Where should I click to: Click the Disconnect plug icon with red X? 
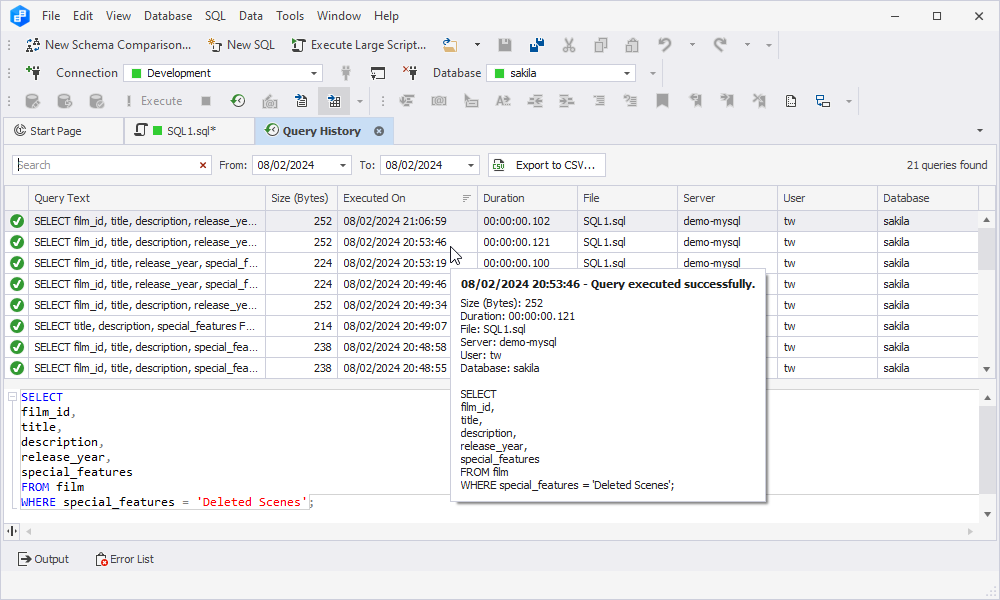[x=410, y=73]
